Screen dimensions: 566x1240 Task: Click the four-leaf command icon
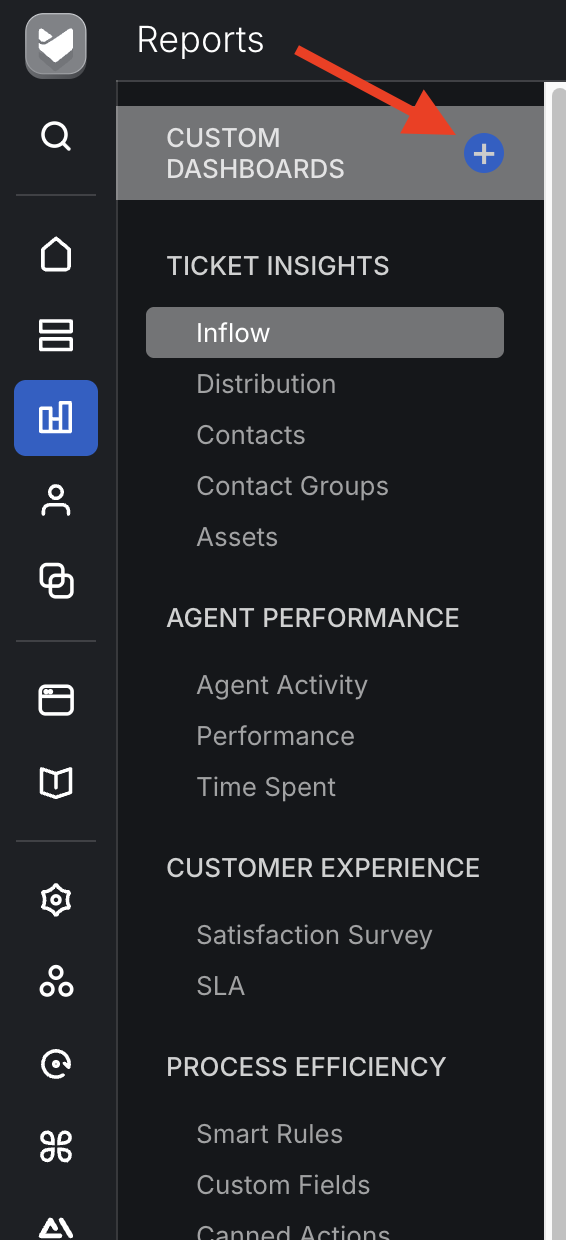pos(56,1147)
